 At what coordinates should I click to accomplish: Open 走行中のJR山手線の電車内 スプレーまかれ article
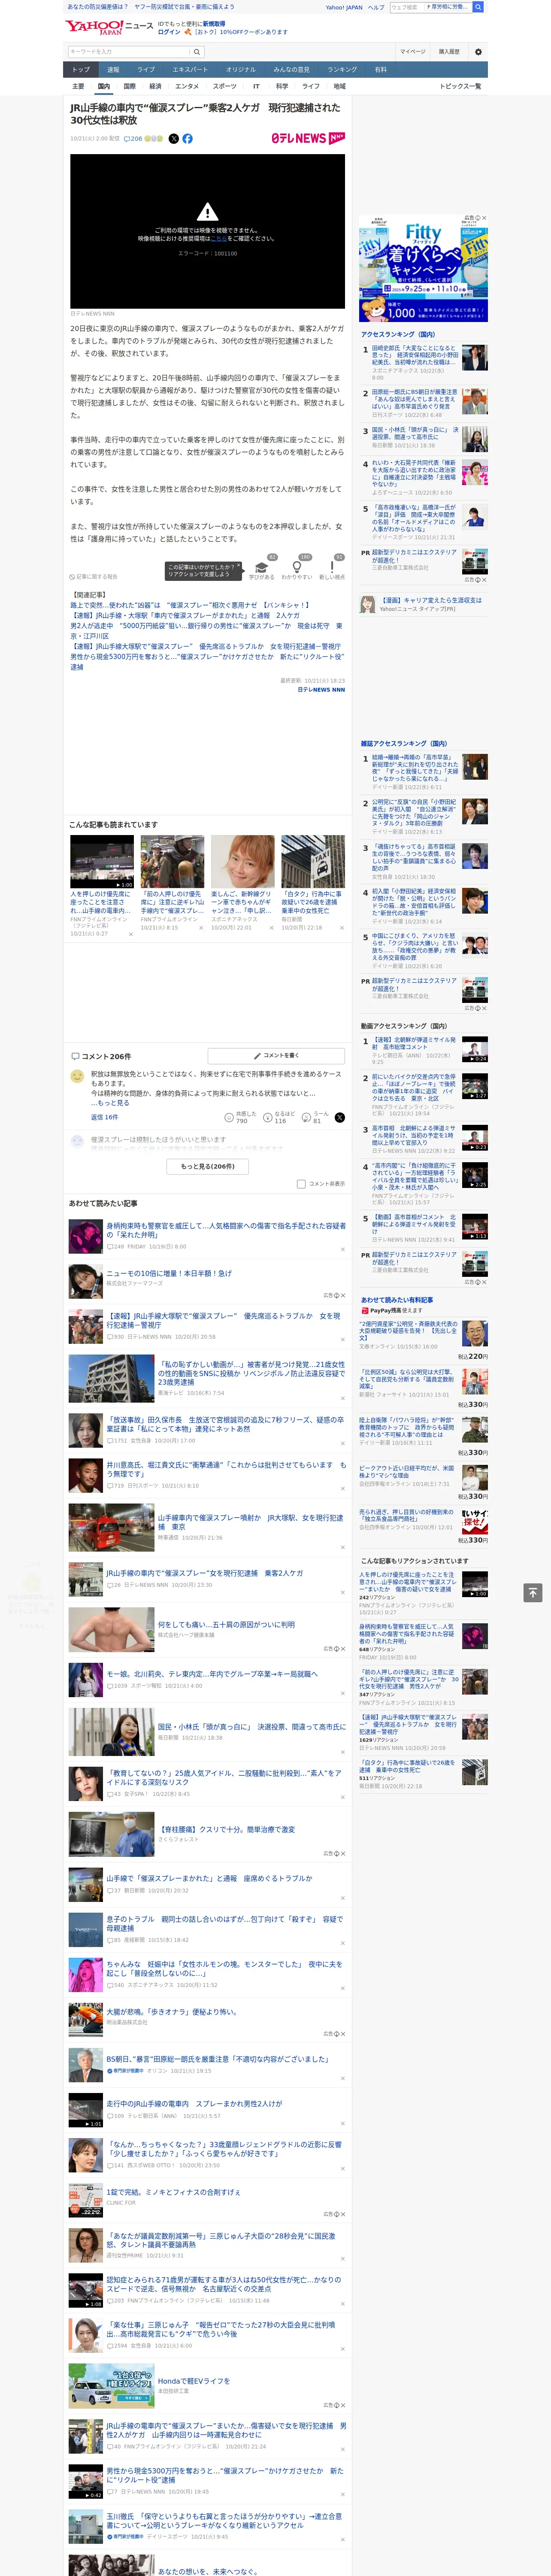click(194, 2104)
